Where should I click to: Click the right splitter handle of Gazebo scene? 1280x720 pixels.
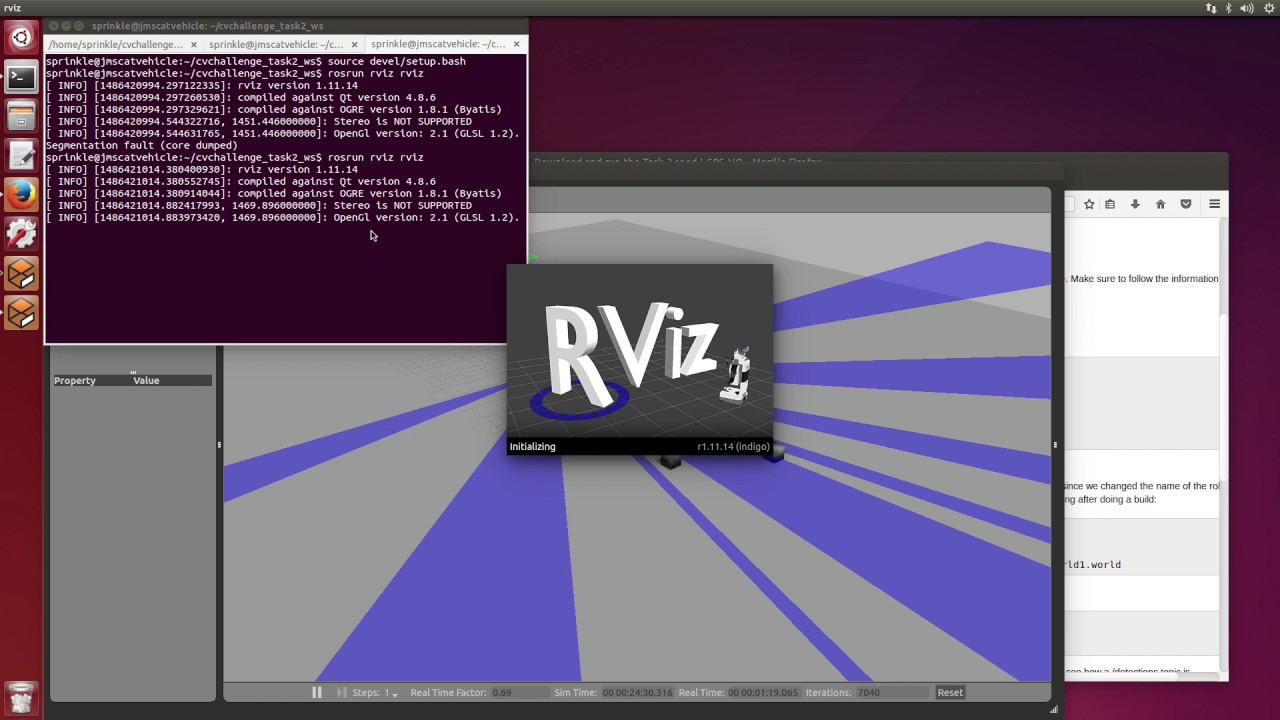1055,445
